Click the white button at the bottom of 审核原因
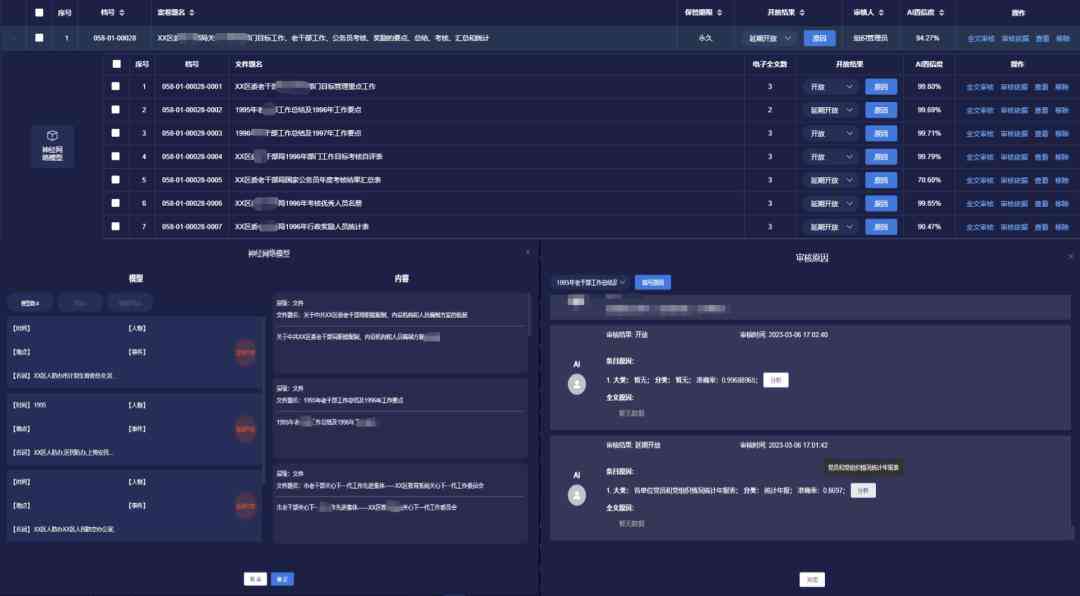Viewport: 1080px width, 596px height. pos(812,579)
